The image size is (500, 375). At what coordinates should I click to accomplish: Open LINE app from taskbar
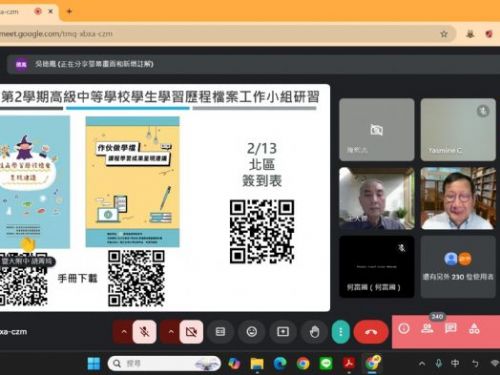[326, 363]
